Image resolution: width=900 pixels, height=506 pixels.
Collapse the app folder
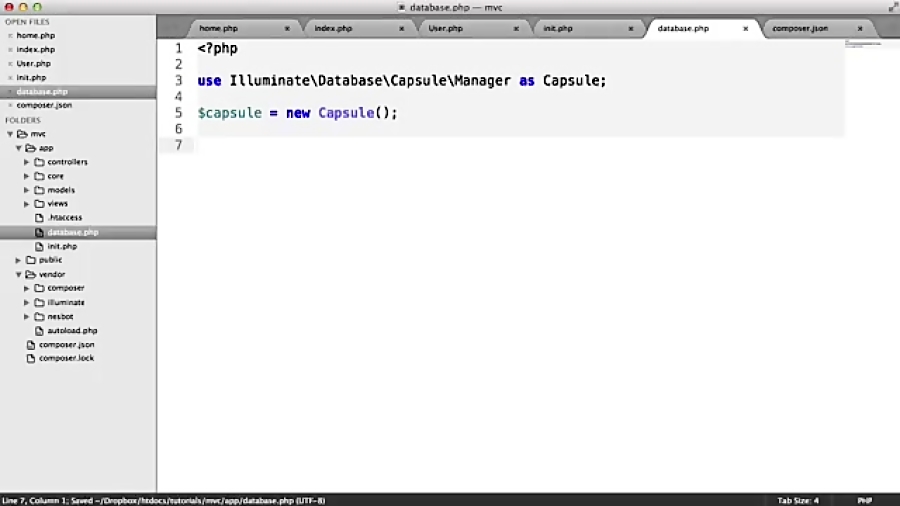[x=18, y=148]
